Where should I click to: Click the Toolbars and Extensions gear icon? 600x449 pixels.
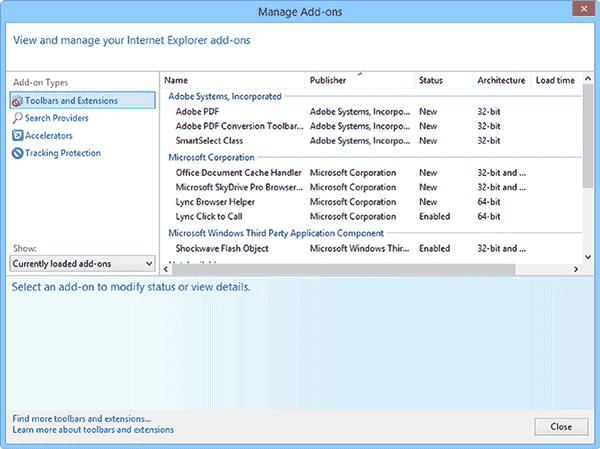[17, 101]
